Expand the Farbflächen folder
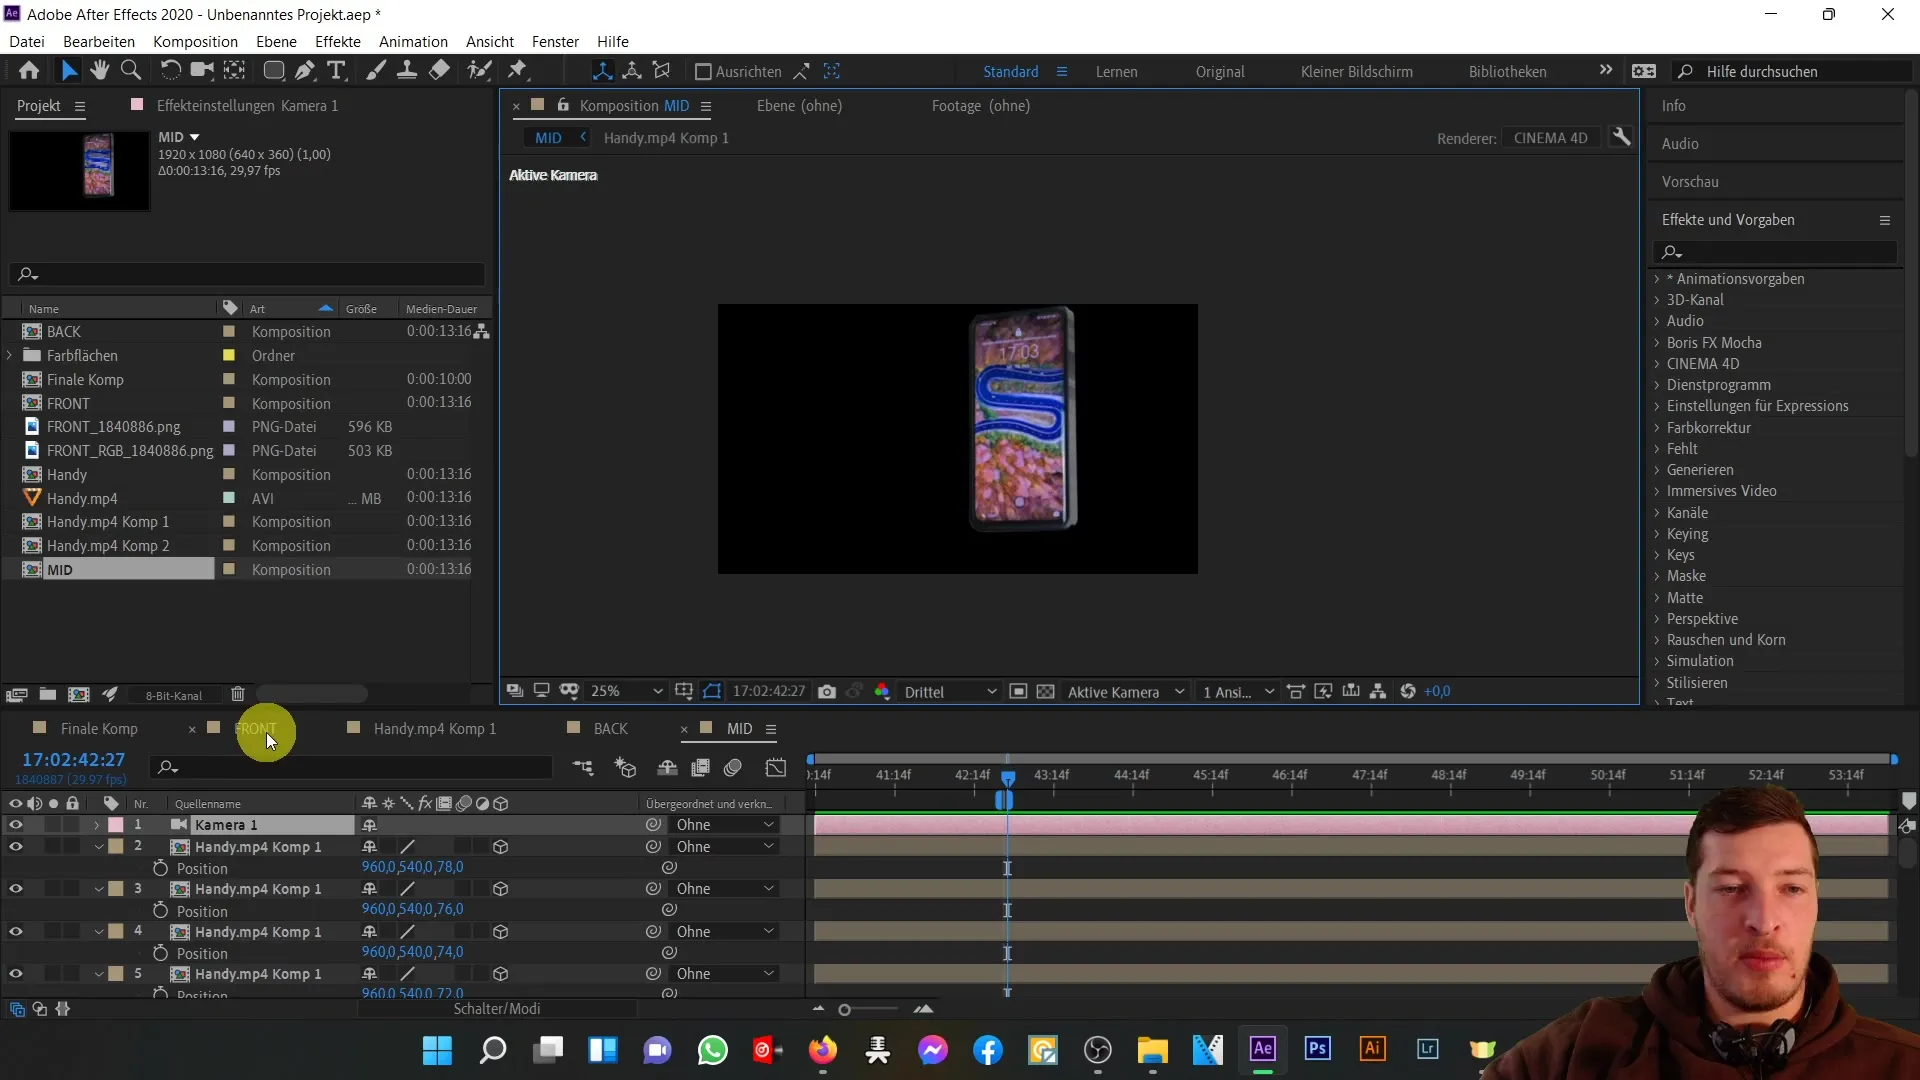This screenshot has height=1080, width=1920. [x=10, y=356]
